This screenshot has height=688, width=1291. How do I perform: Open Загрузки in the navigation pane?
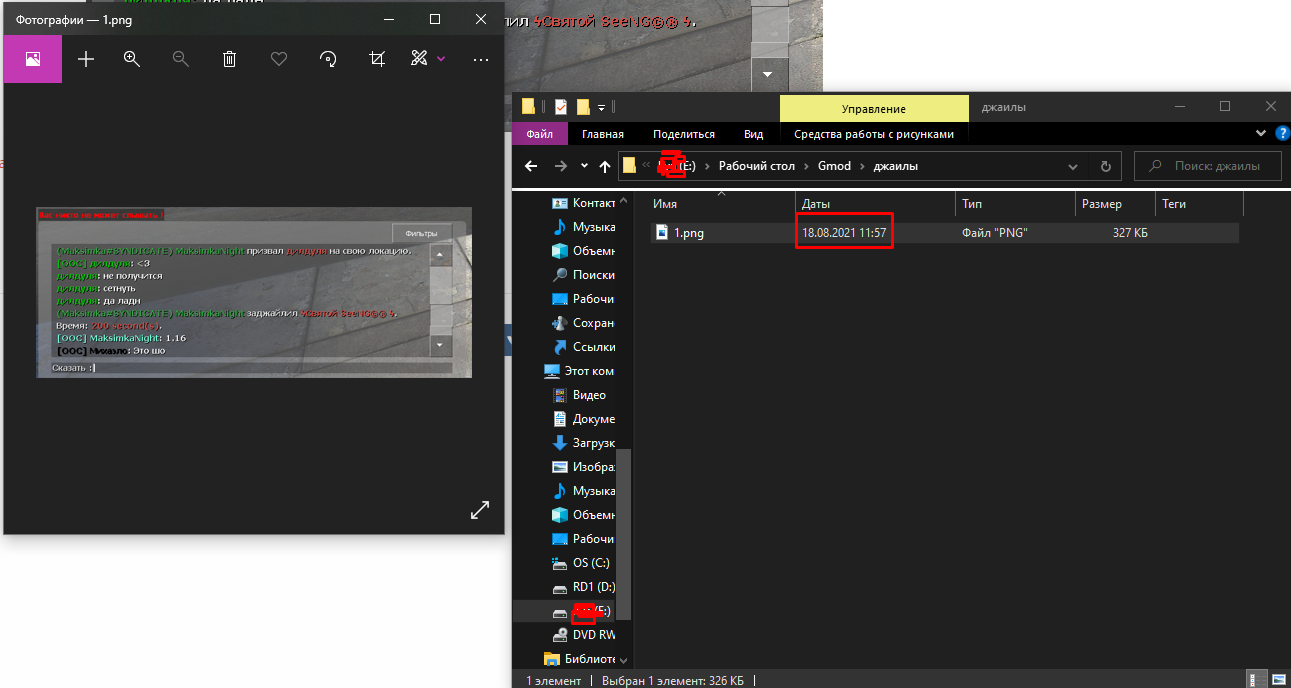pos(584,443)
